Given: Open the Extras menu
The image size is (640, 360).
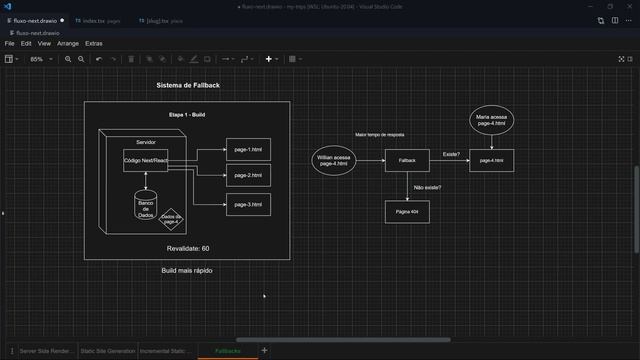Looking at the screenshot, I should click(94, 43).
